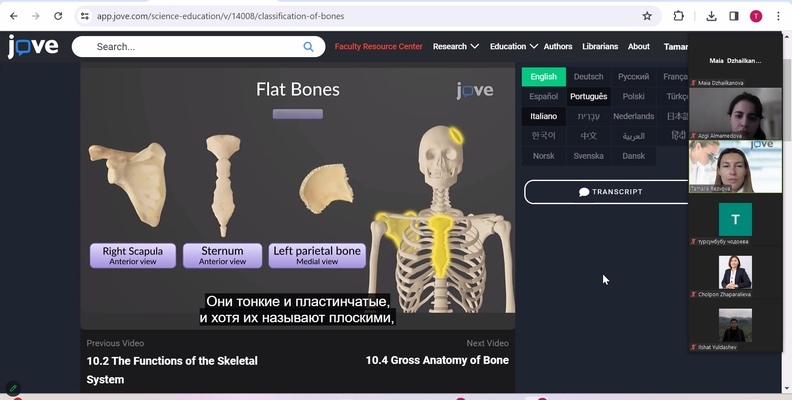
Task: Select English language
Action: coord(543,77)
